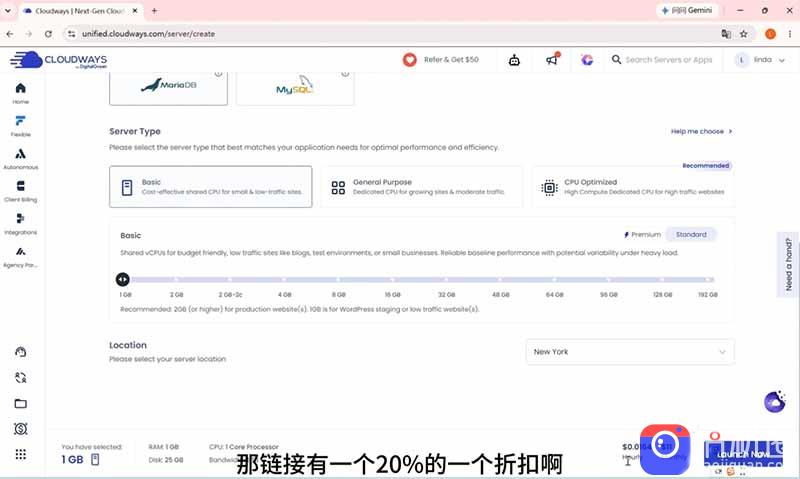
Task: Open the browser tab list chevron
Action: (8, 10)
